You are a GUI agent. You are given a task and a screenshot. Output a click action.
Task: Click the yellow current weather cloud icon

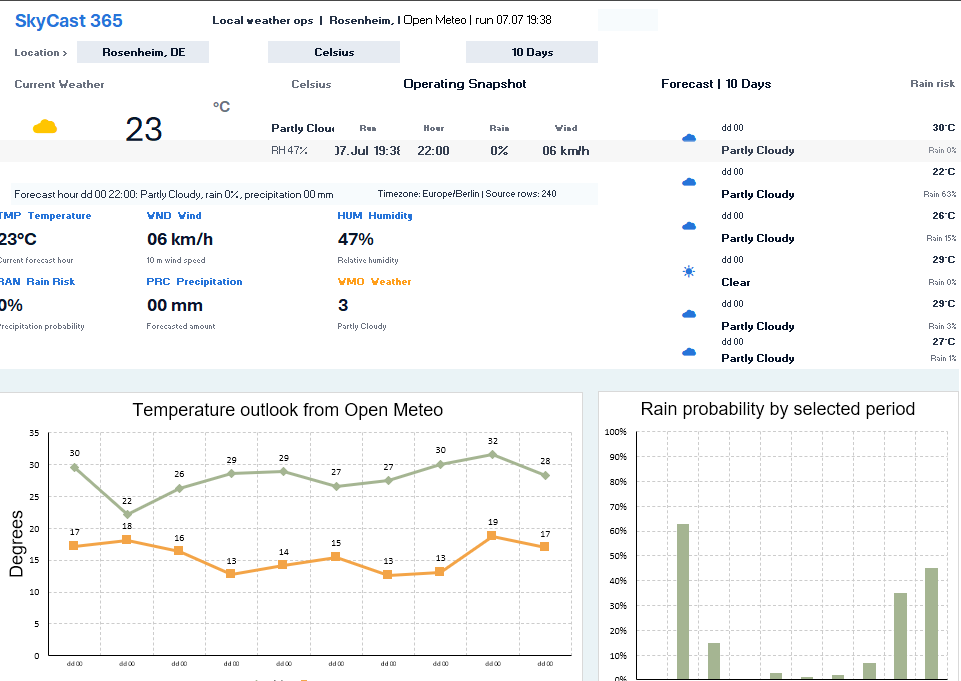[x=45, y=127]
